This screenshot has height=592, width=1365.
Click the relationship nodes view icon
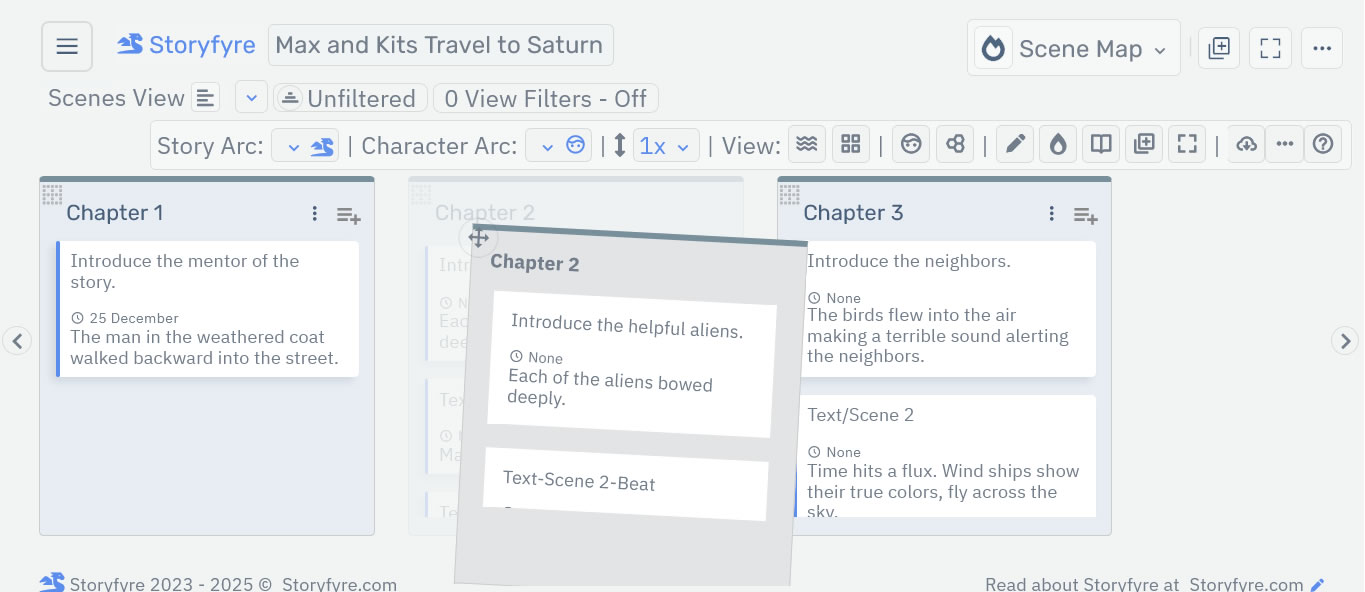[955, 143]
